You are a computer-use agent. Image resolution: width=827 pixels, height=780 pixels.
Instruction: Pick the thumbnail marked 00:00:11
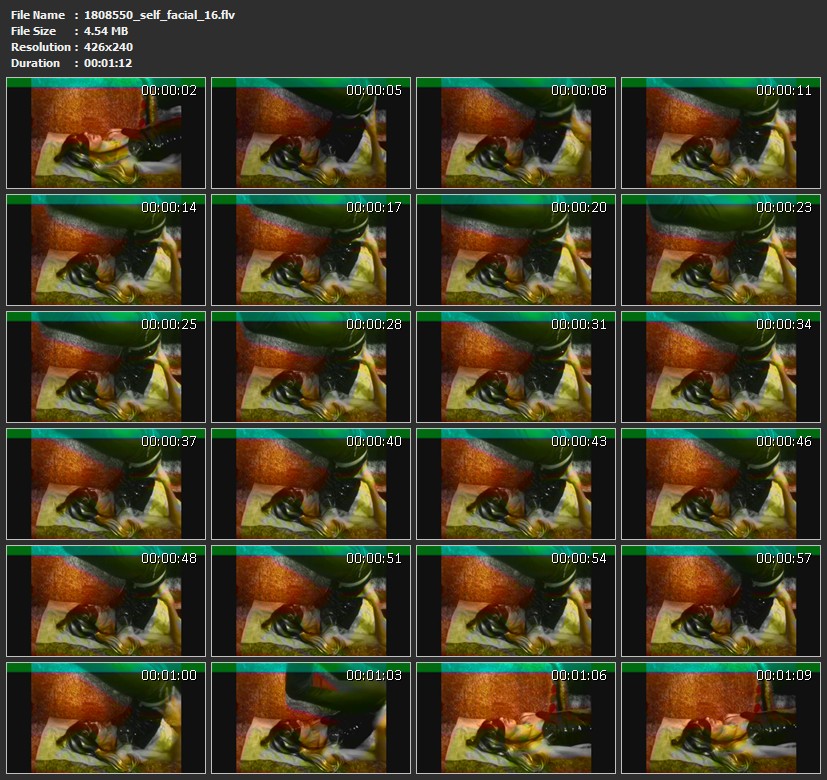pyautogui.click(x=721, y=133)
